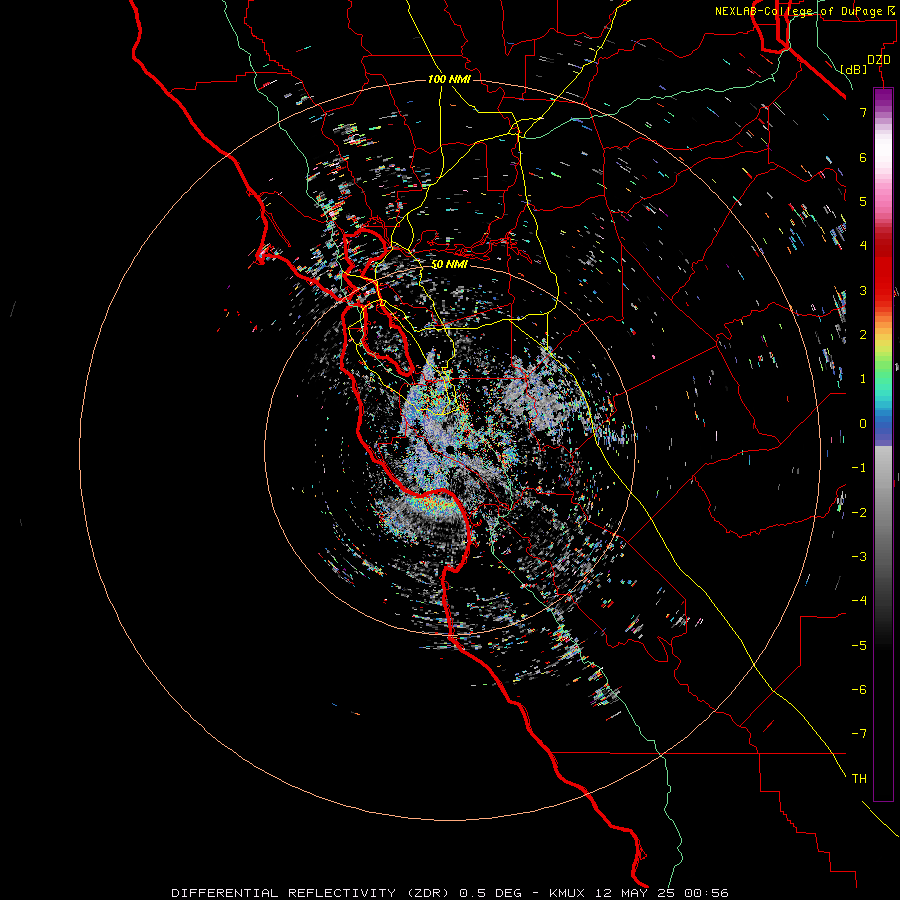900x900 pixels.
Task: Click the -2 dB legend tick label
Action: coord(859,513)
